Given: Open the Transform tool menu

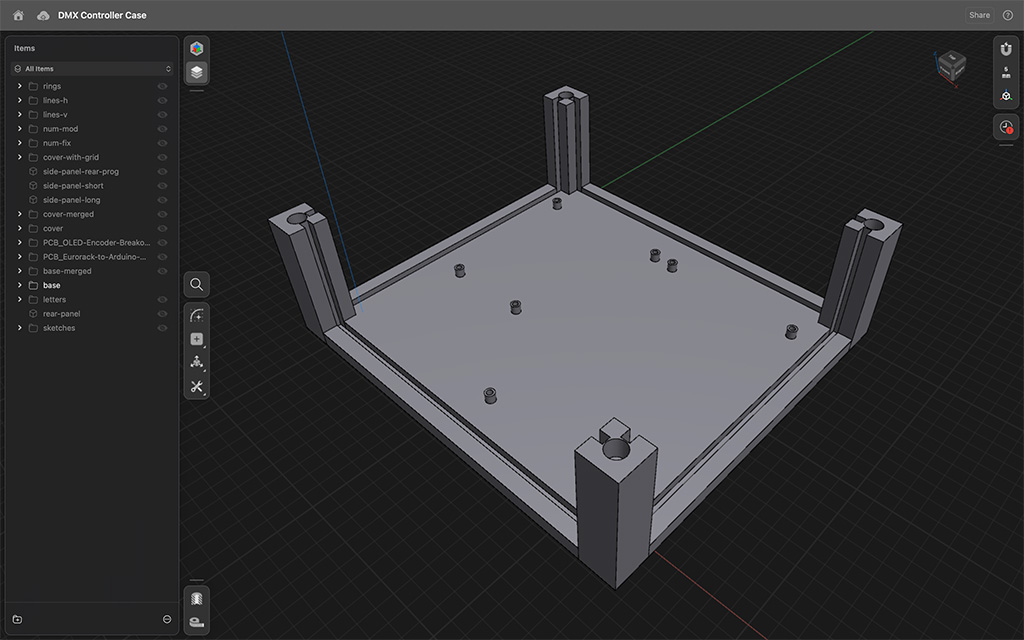Looking at the screenshot, I should tap(197, 363).
